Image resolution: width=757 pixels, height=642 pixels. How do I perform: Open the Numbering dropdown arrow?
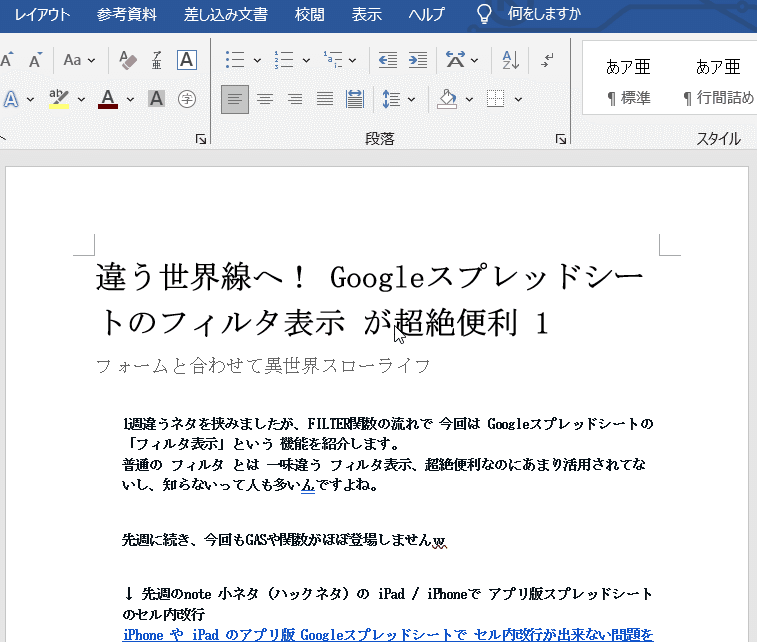click(x=306, y=60)
